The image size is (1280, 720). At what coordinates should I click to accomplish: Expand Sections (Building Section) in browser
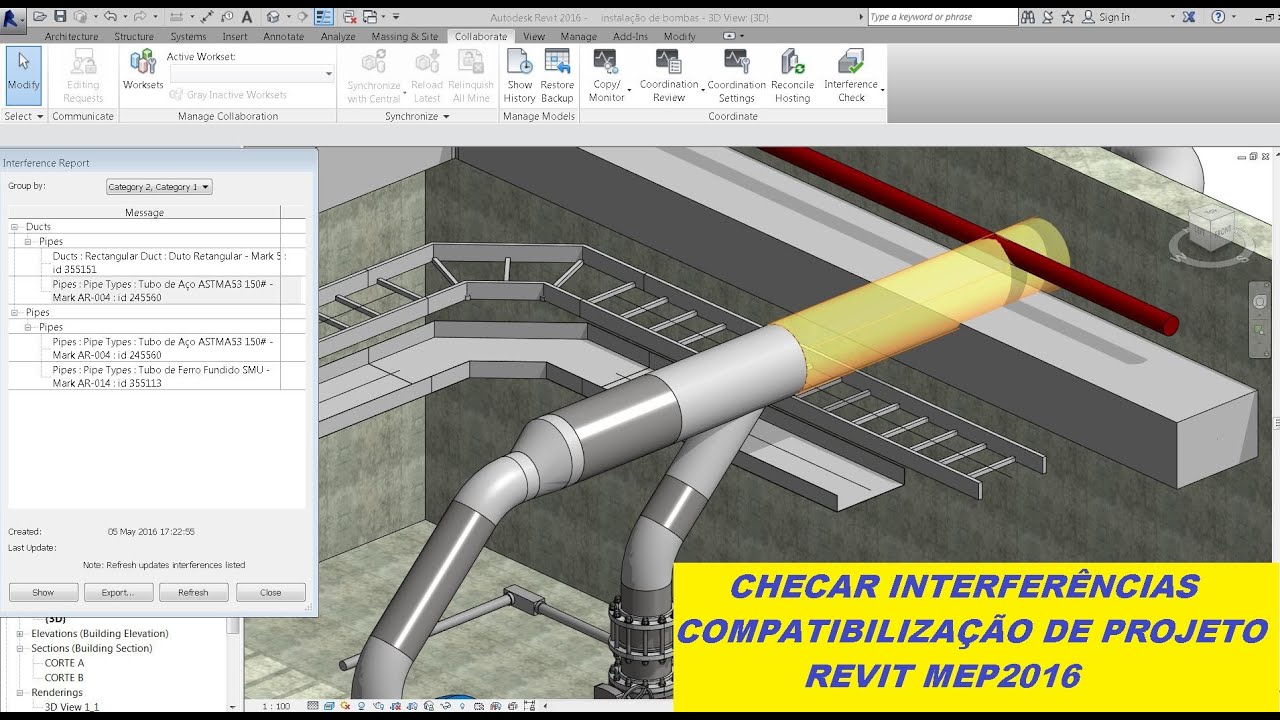[x=22, y=649]
